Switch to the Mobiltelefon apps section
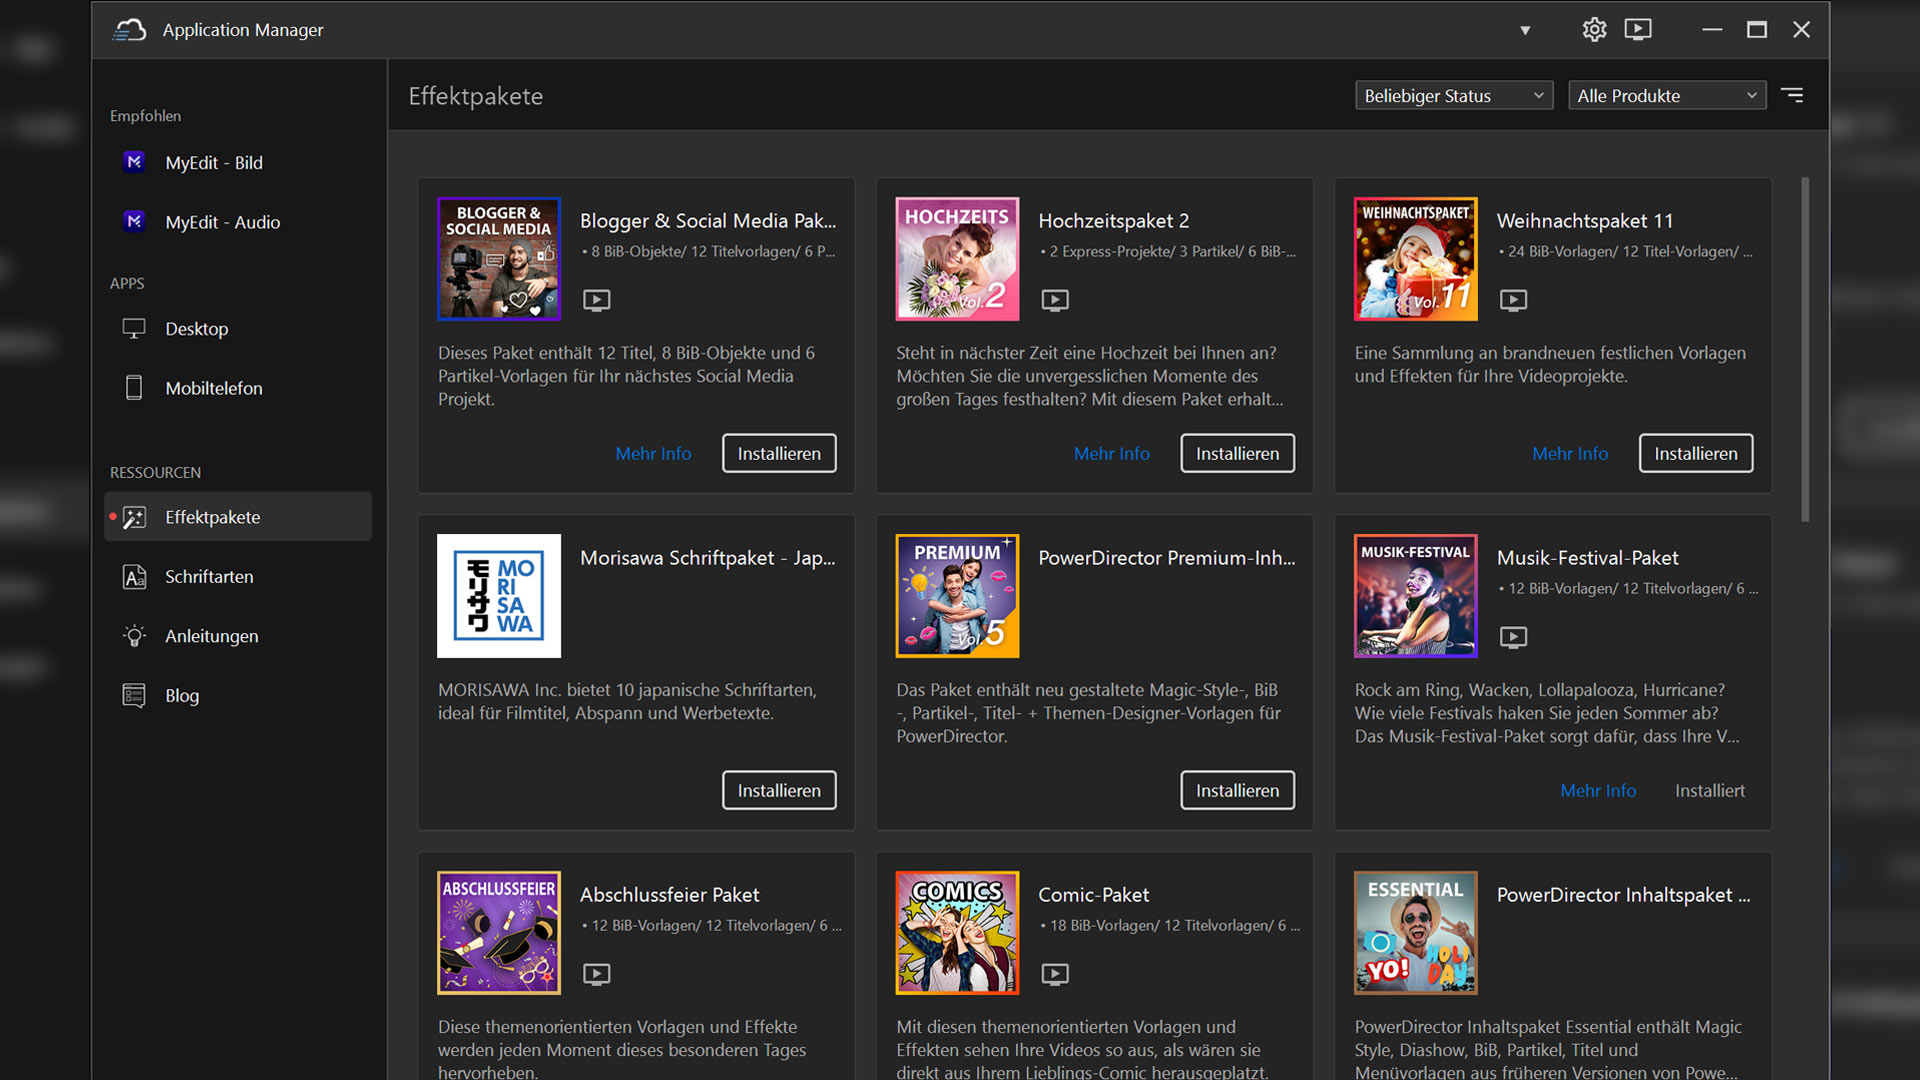This screenshot has width=1920, height=1080. 213,388
